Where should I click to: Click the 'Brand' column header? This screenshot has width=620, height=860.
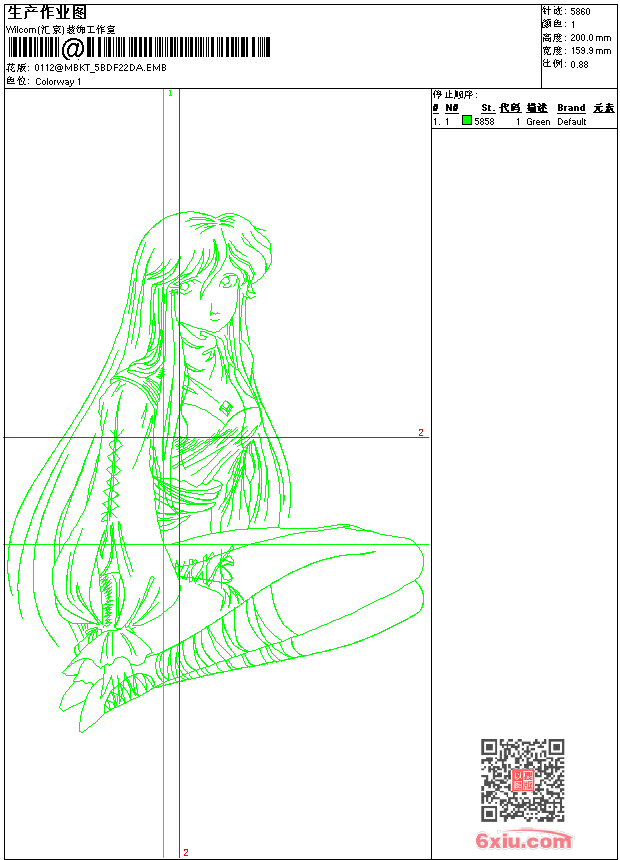click(x=571, y=108)
